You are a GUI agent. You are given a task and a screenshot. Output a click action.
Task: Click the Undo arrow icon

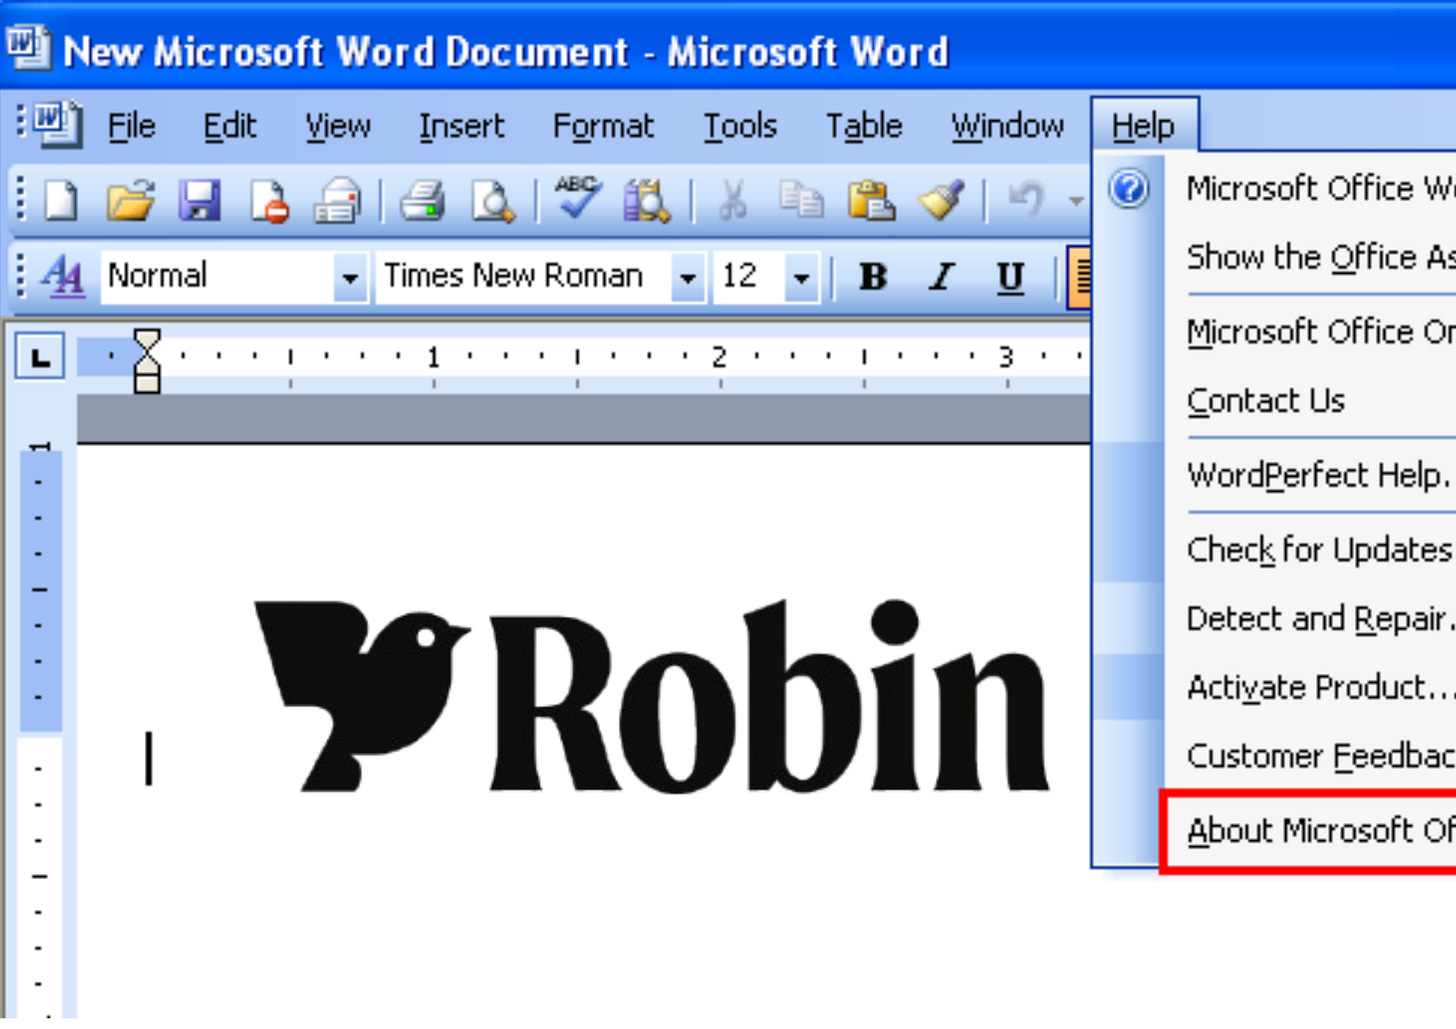pyautogui.click(x=1026, y=199)
